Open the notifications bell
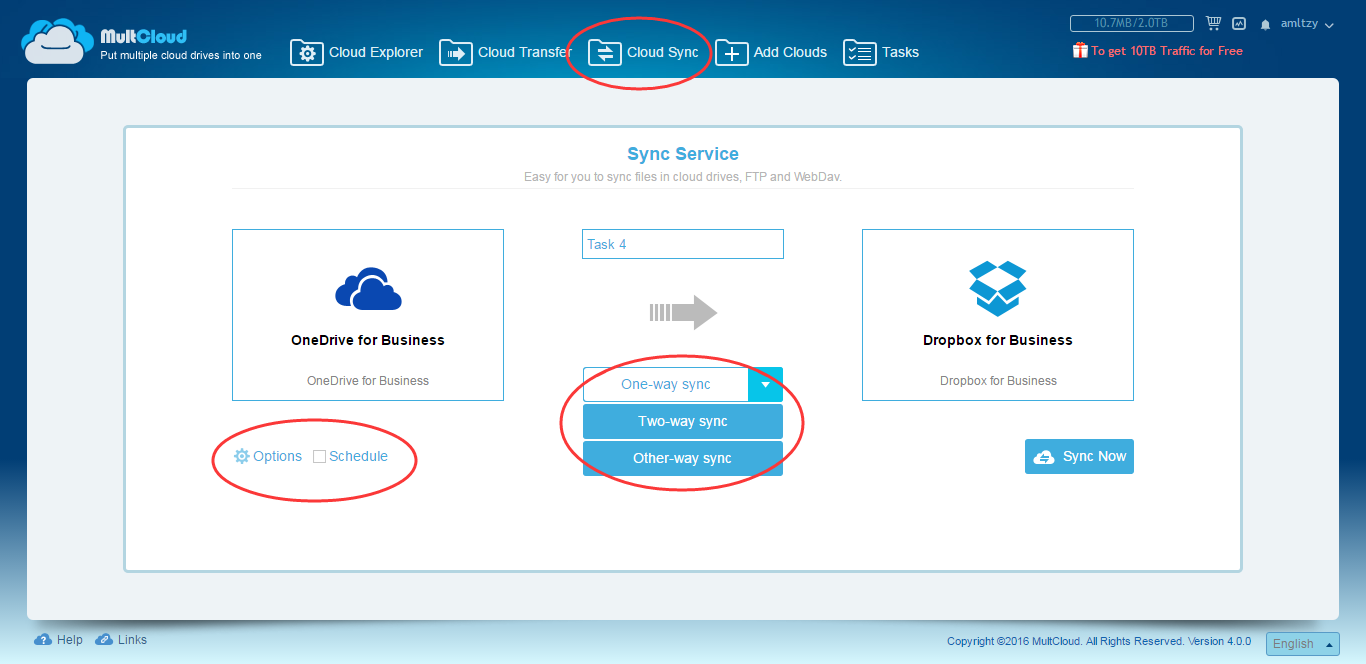The width and height of the screenshot is (1366, 664). [x=1265, y=24]
